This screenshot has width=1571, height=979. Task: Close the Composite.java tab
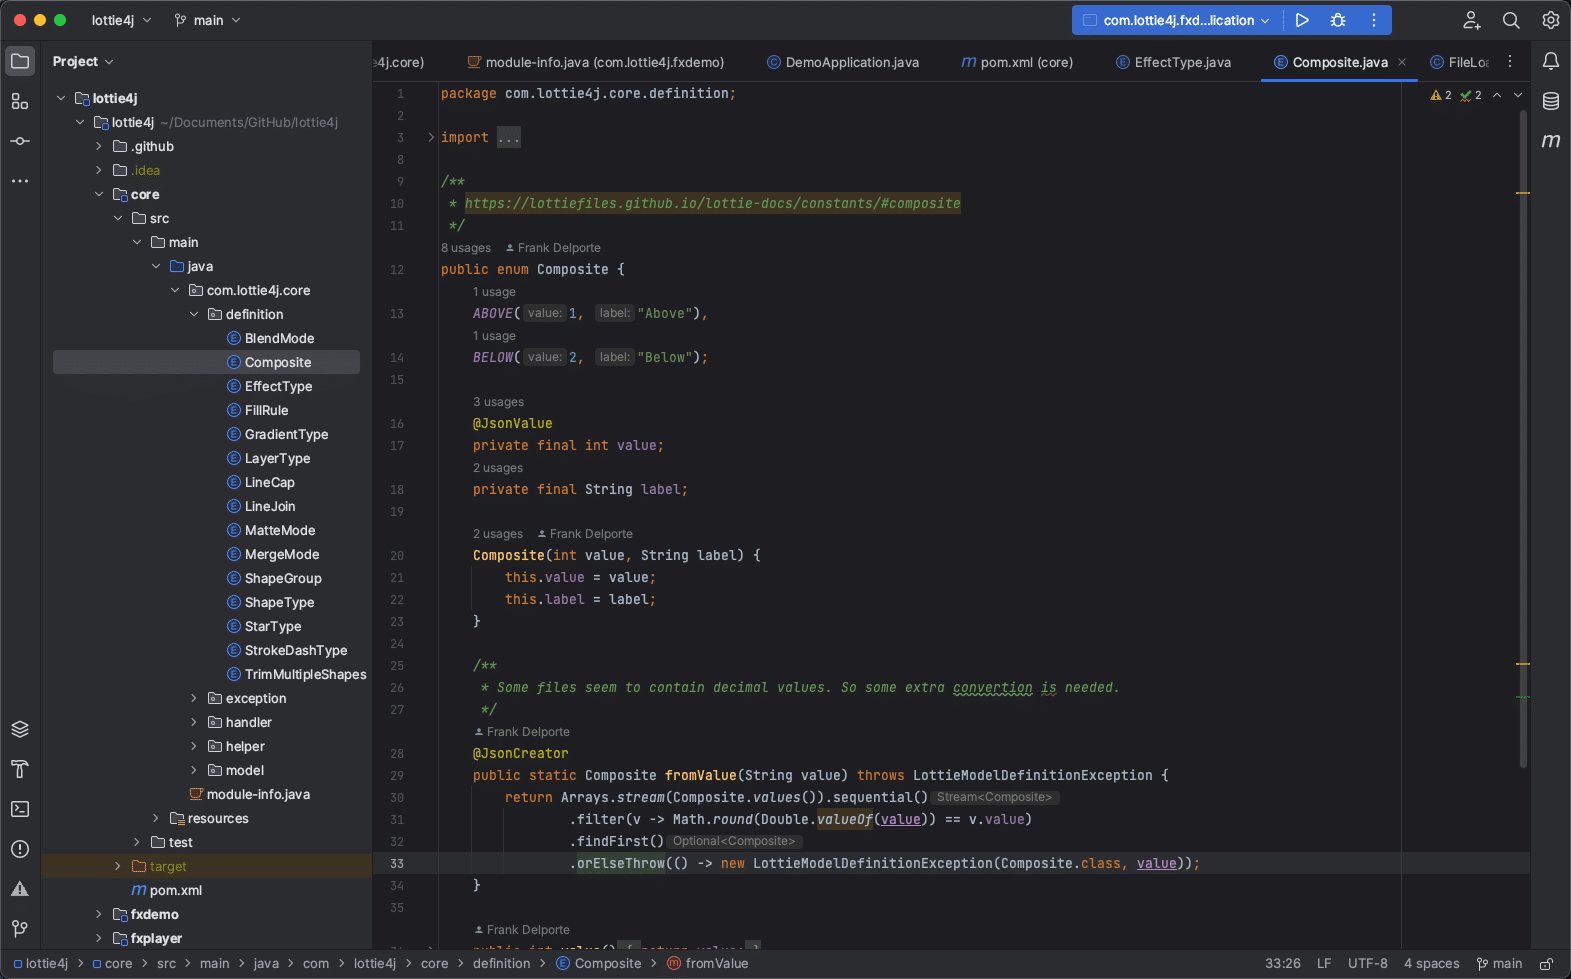tap(1402, 62)
